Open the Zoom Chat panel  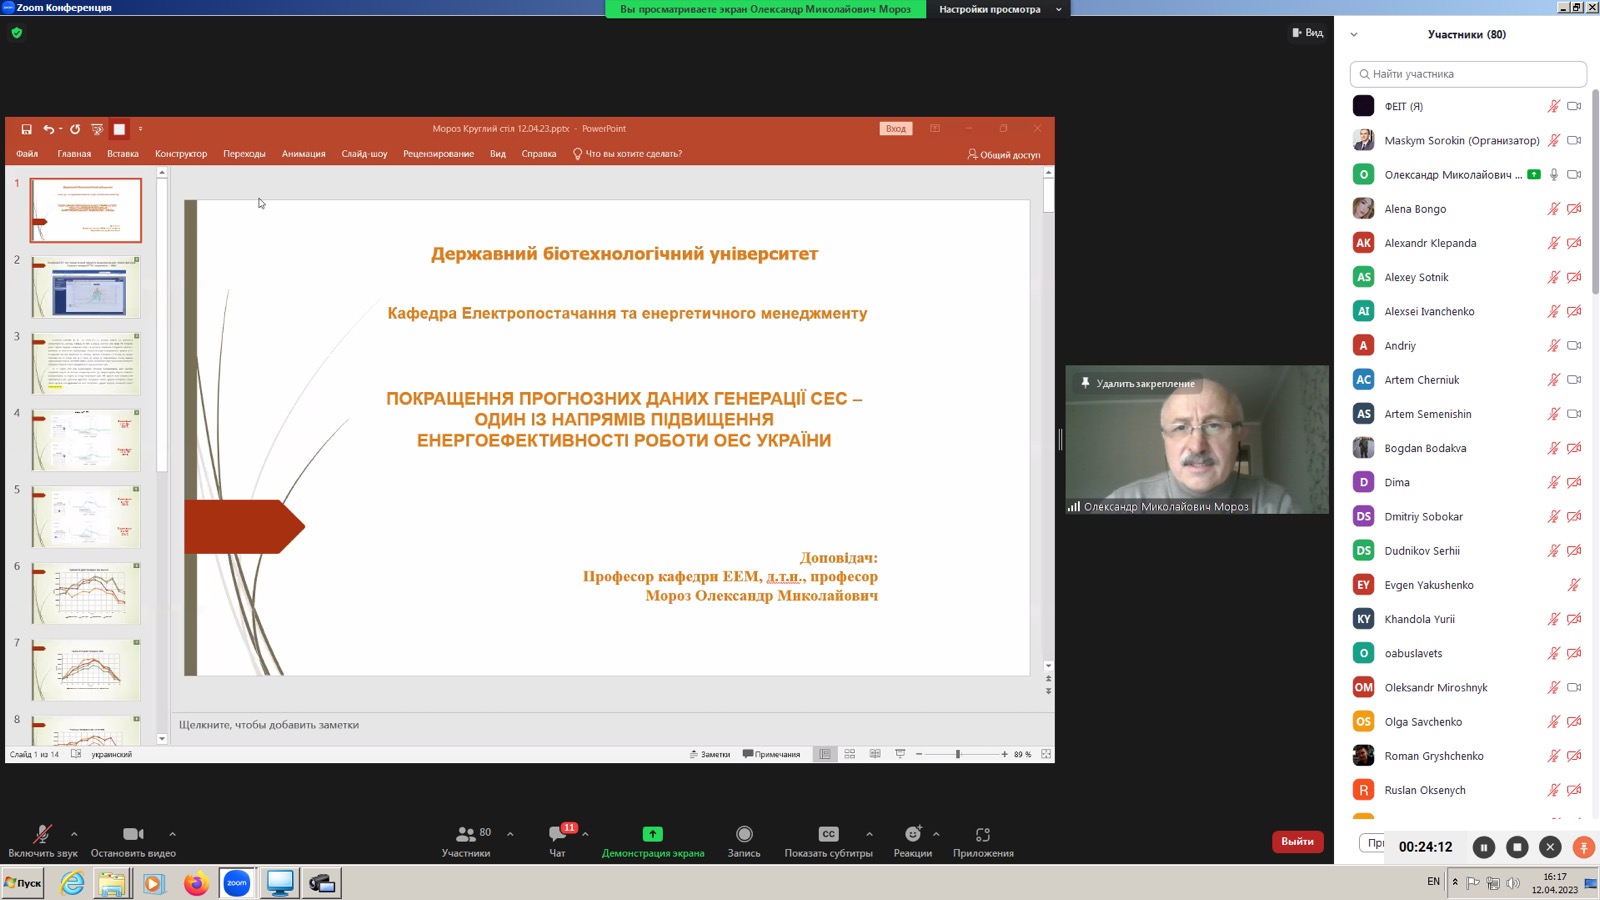[x=558, y=835]
